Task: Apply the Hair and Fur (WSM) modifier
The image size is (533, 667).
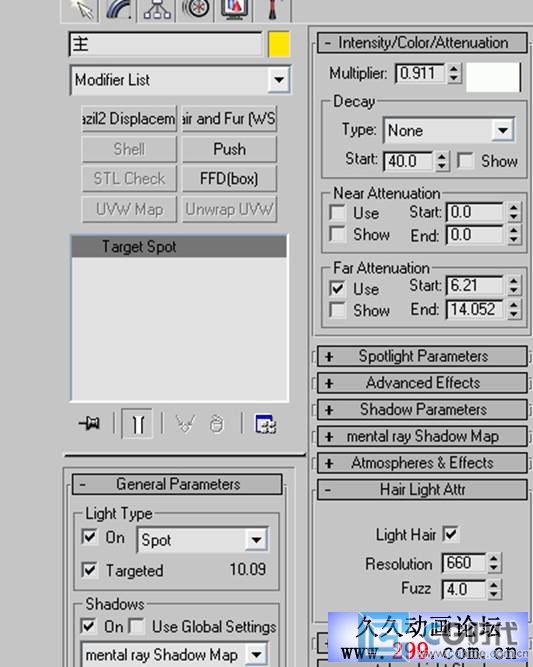Action: (x=229, y=119)
